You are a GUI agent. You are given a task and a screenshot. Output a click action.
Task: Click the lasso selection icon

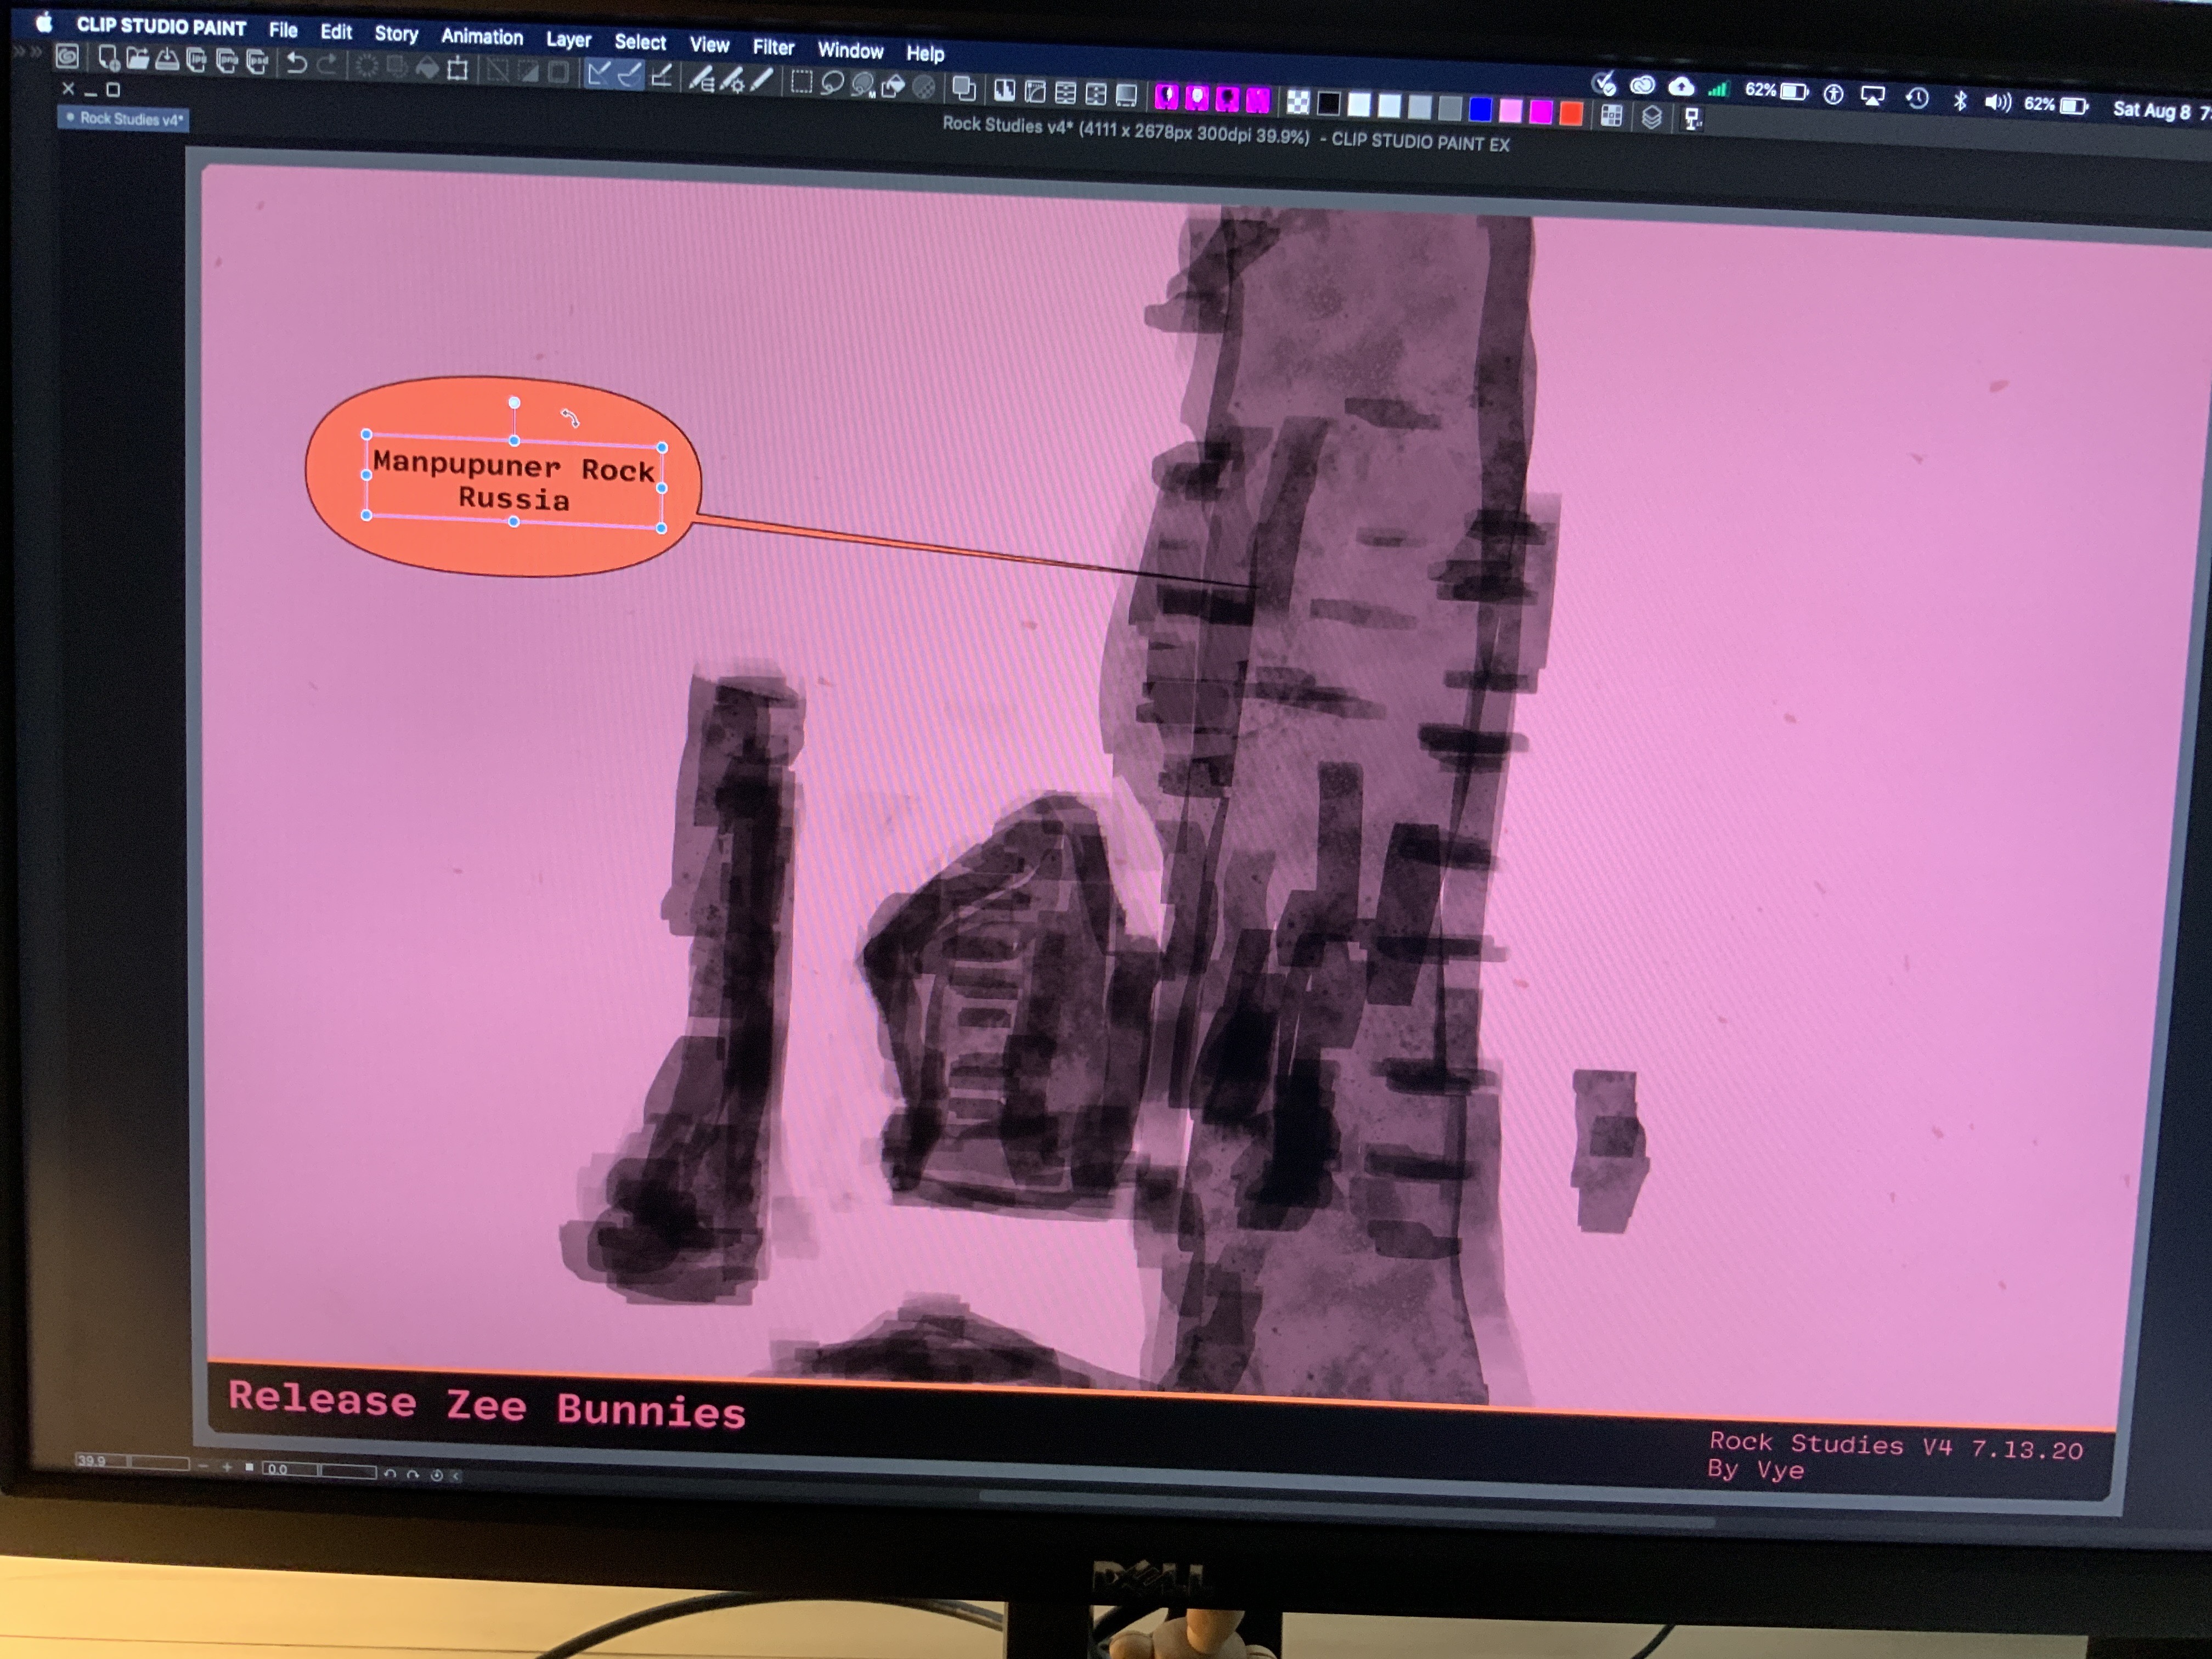(832, 83)
